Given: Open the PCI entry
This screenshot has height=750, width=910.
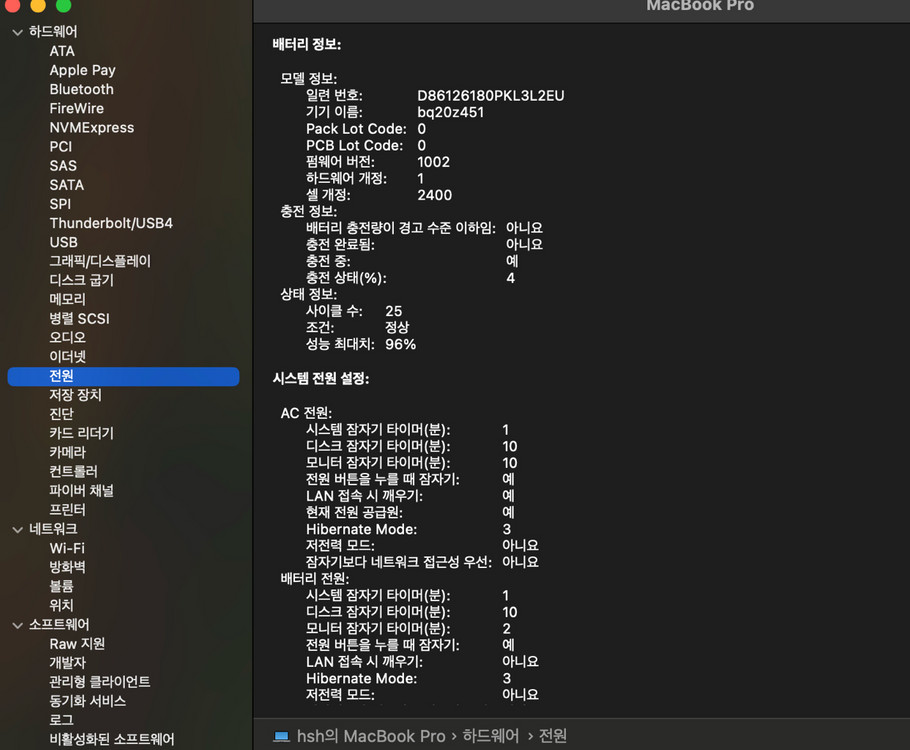Looking at the screenshot, I should coord(61,147).
